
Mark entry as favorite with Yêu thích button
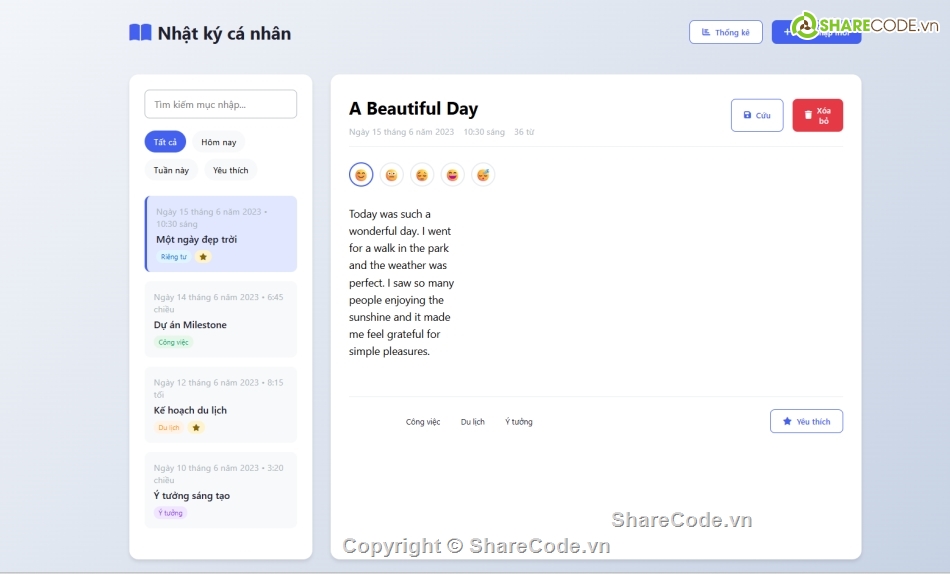point(806,421)
